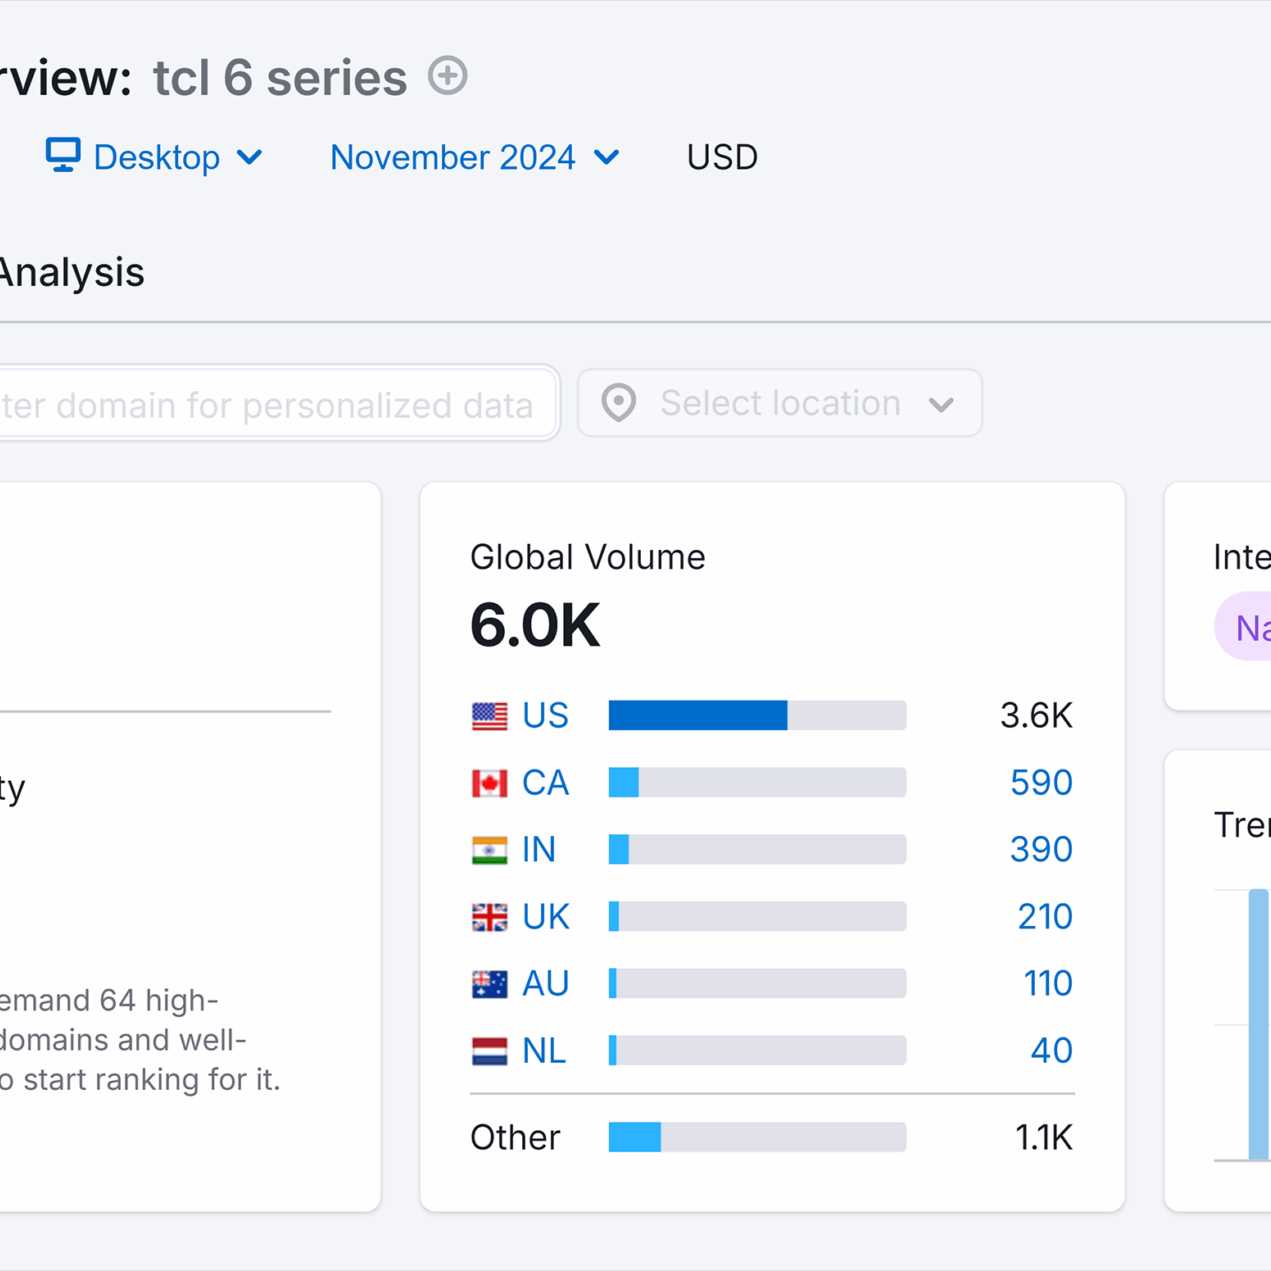Click the India flag icon
Screen dimensions: 1271x1271
point(489,850)
